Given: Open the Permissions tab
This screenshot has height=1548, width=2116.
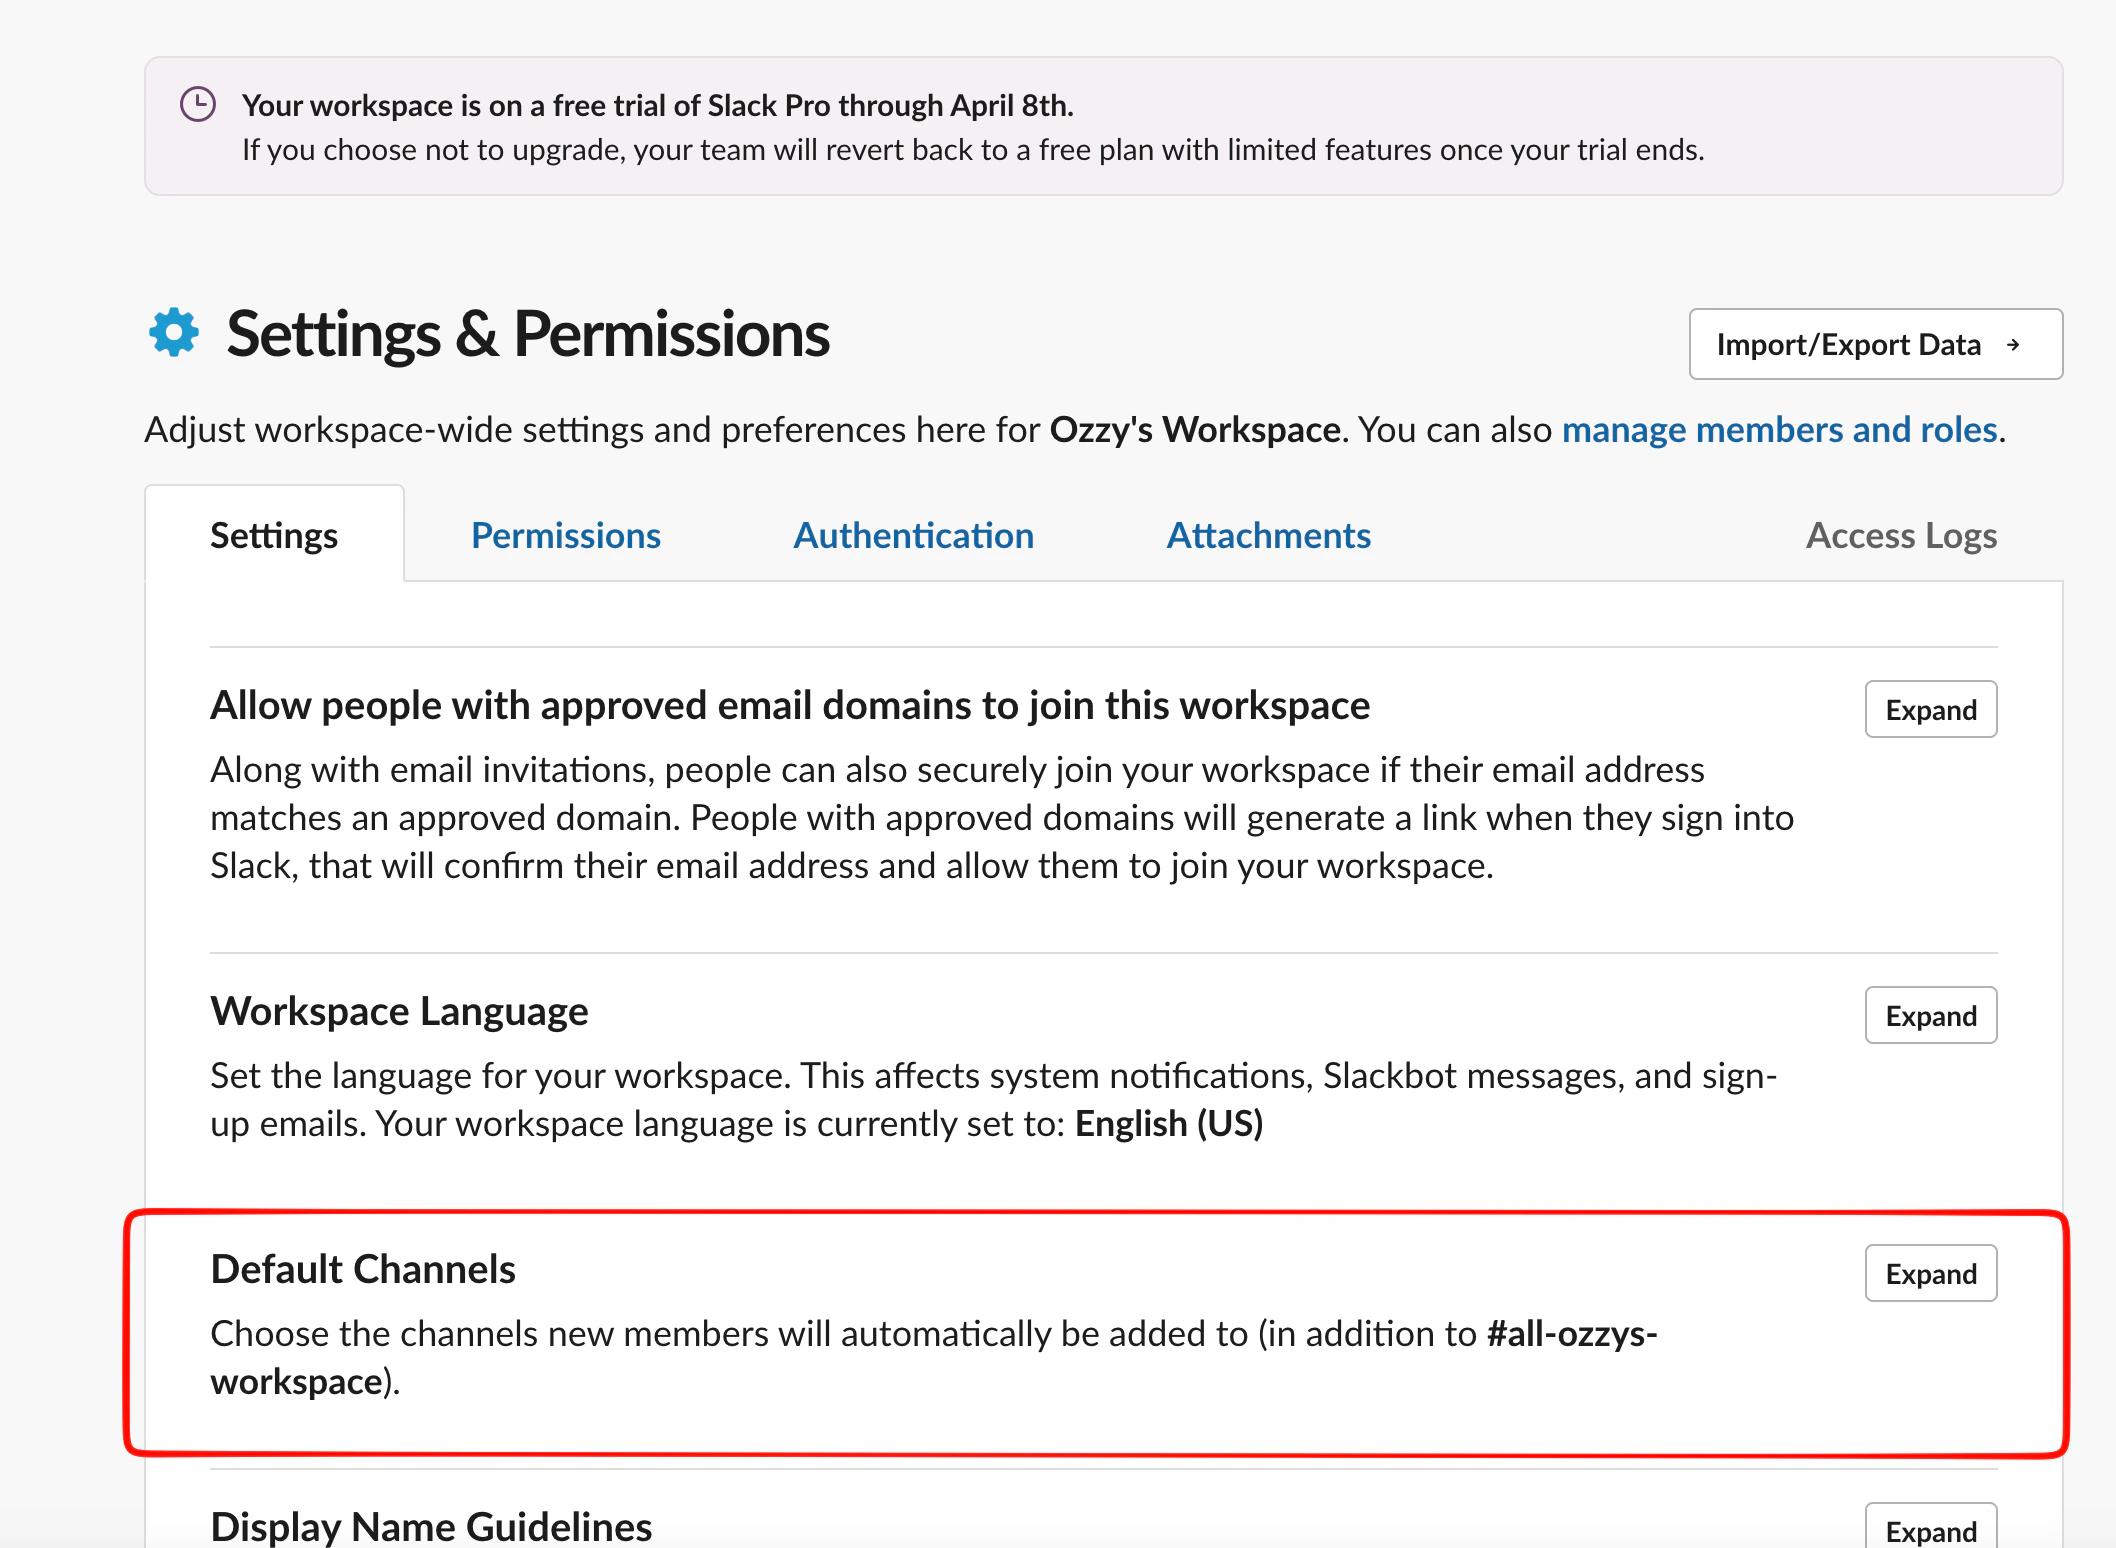Looking at the screenshot, I should [565, 535].
